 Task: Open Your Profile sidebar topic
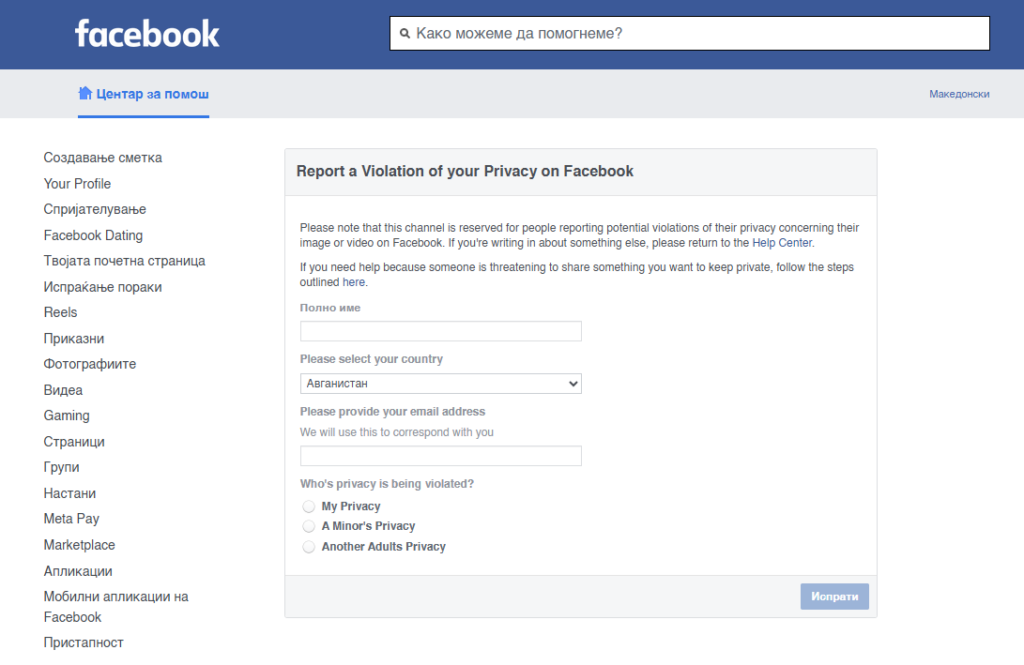pos(77,184)
